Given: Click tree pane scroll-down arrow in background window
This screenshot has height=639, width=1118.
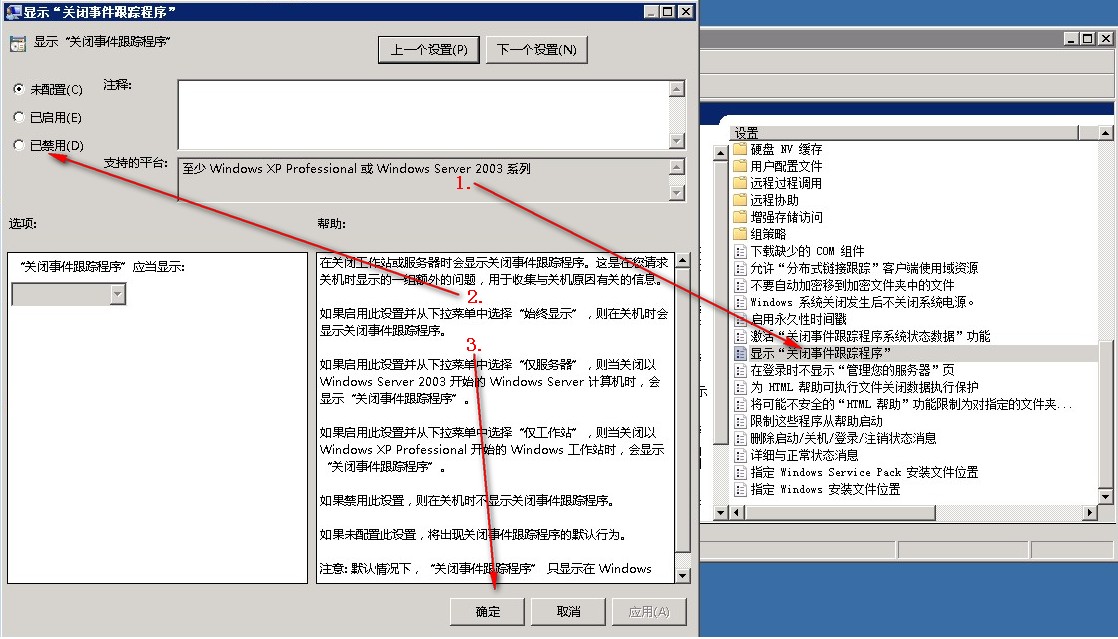Looking at the screenshot, I should click(x=720, y=512).
